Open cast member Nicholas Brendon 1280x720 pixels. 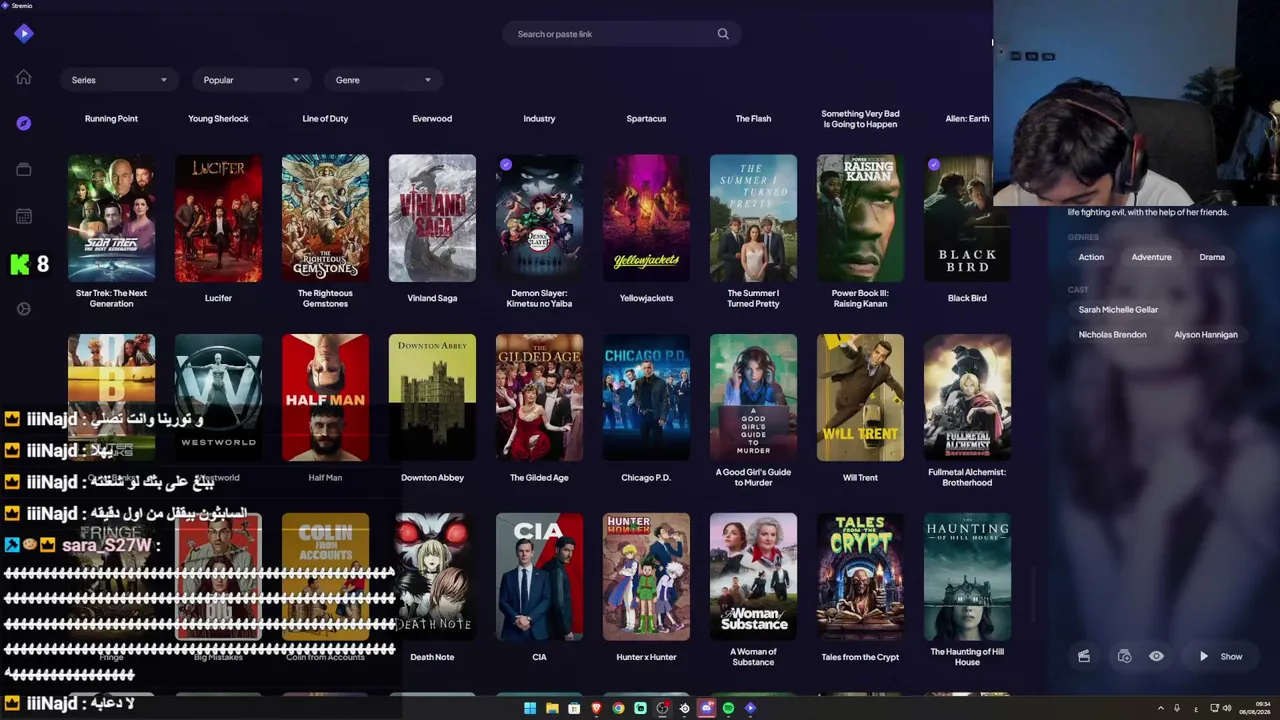(1112, 335)
